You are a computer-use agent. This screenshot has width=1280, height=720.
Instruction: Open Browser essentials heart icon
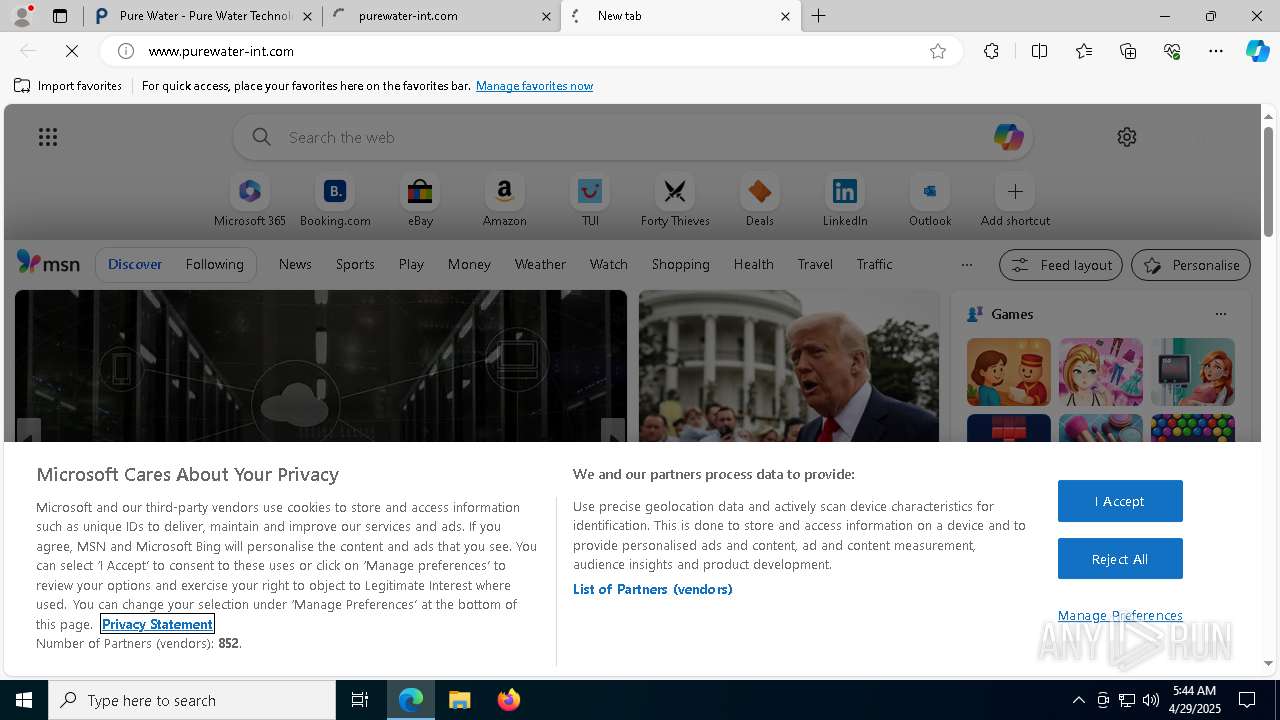coord(1172,51)
